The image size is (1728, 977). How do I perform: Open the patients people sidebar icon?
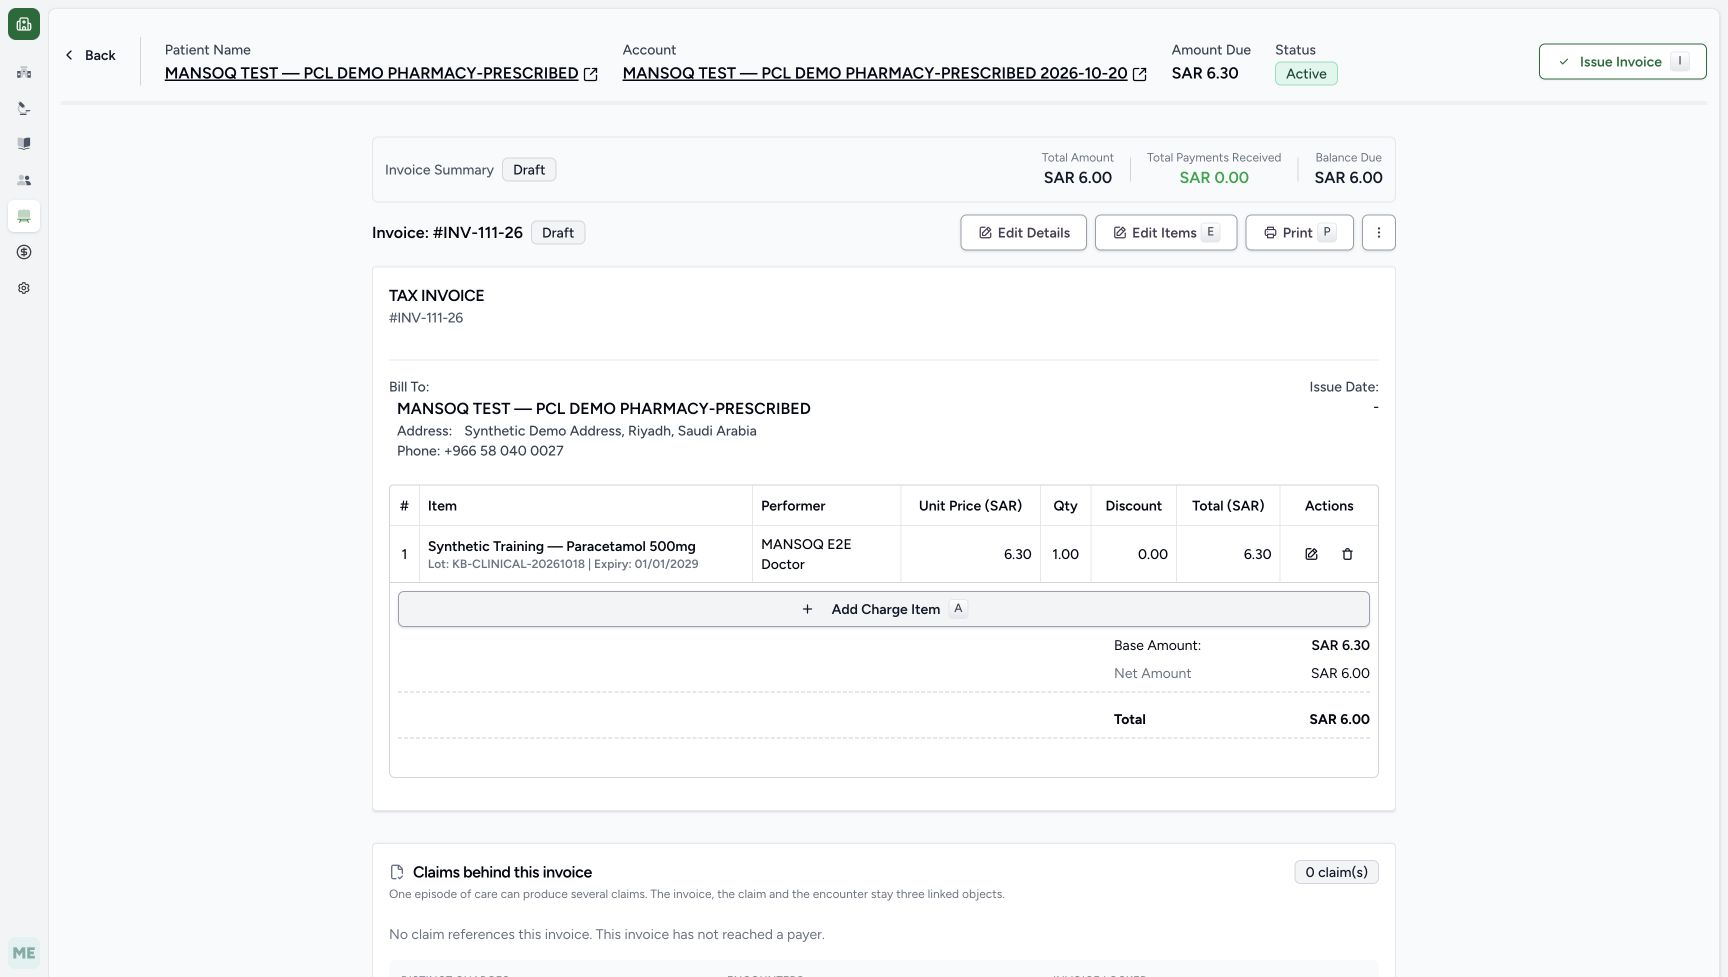(x=24, y=180)
